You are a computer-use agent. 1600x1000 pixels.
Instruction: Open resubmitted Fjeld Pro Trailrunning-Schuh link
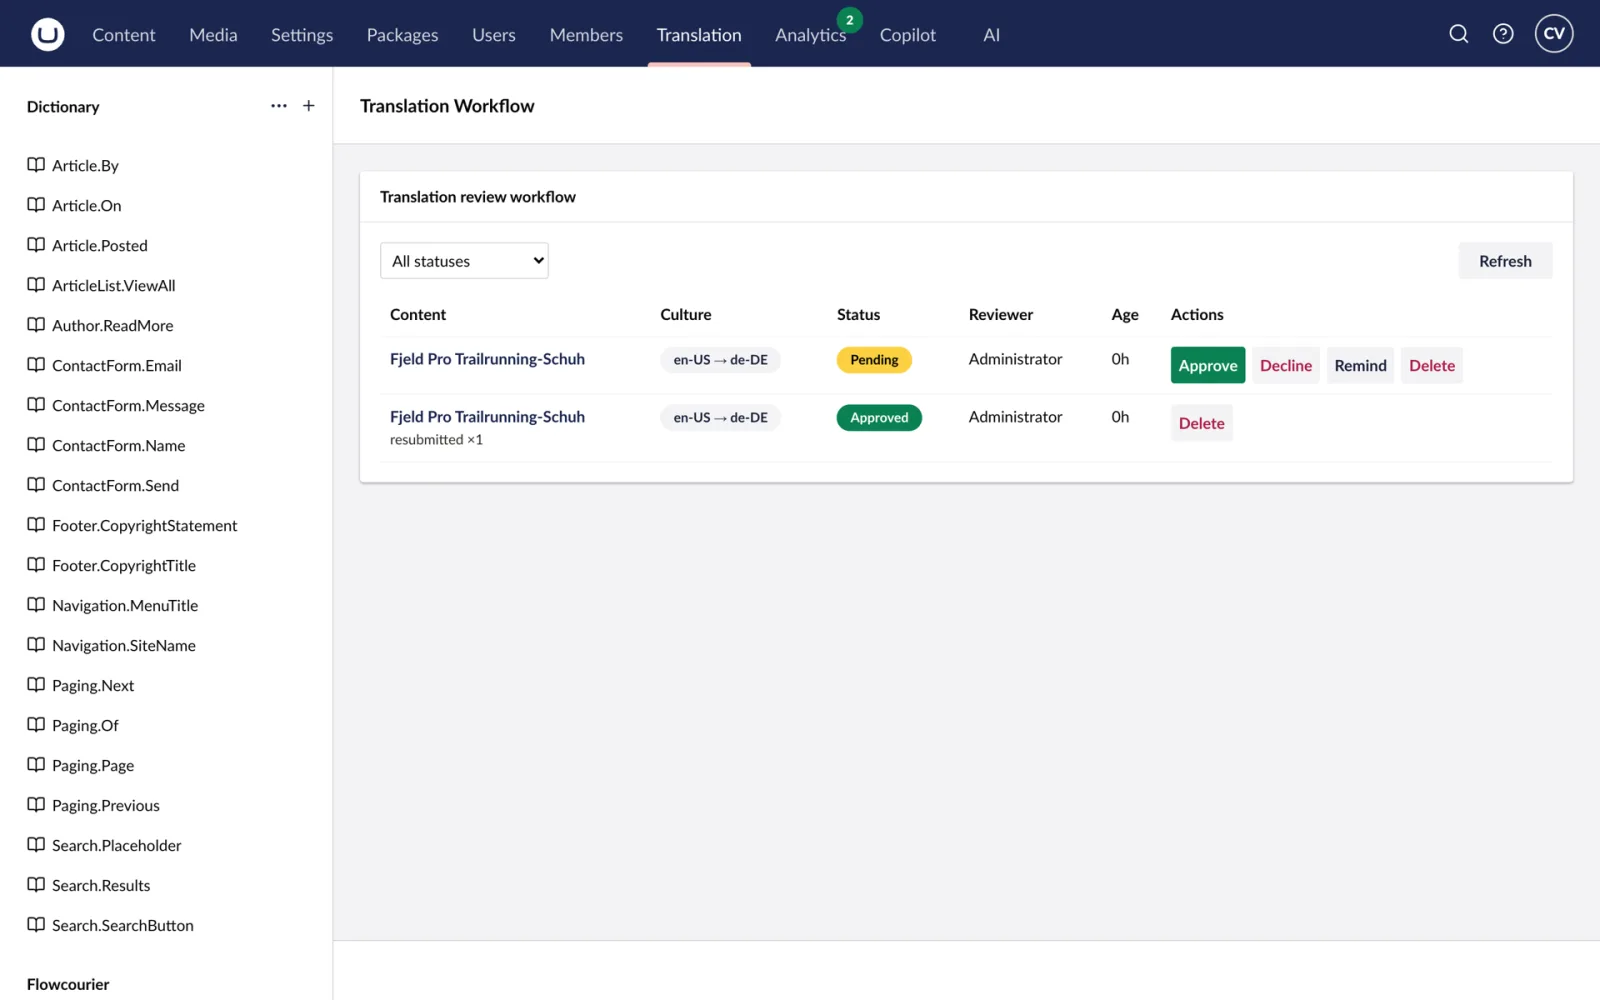[x=487, y=417]
